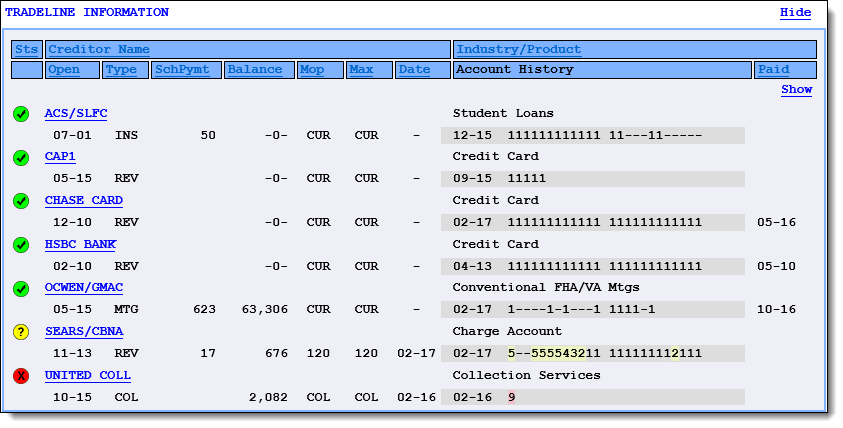Click the 11-13 open date for SEARS/CBNA

pyautogui.click(x=72, y=354)
